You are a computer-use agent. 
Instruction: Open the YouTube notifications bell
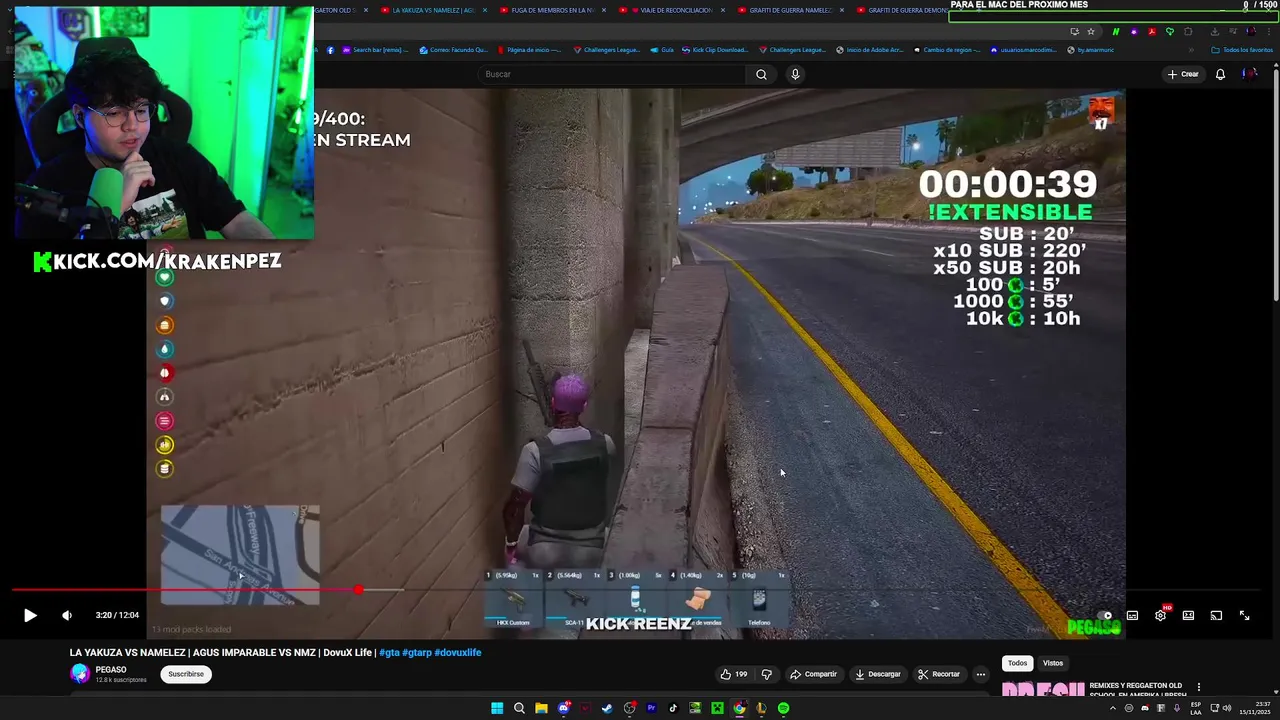click(1220, 74)
